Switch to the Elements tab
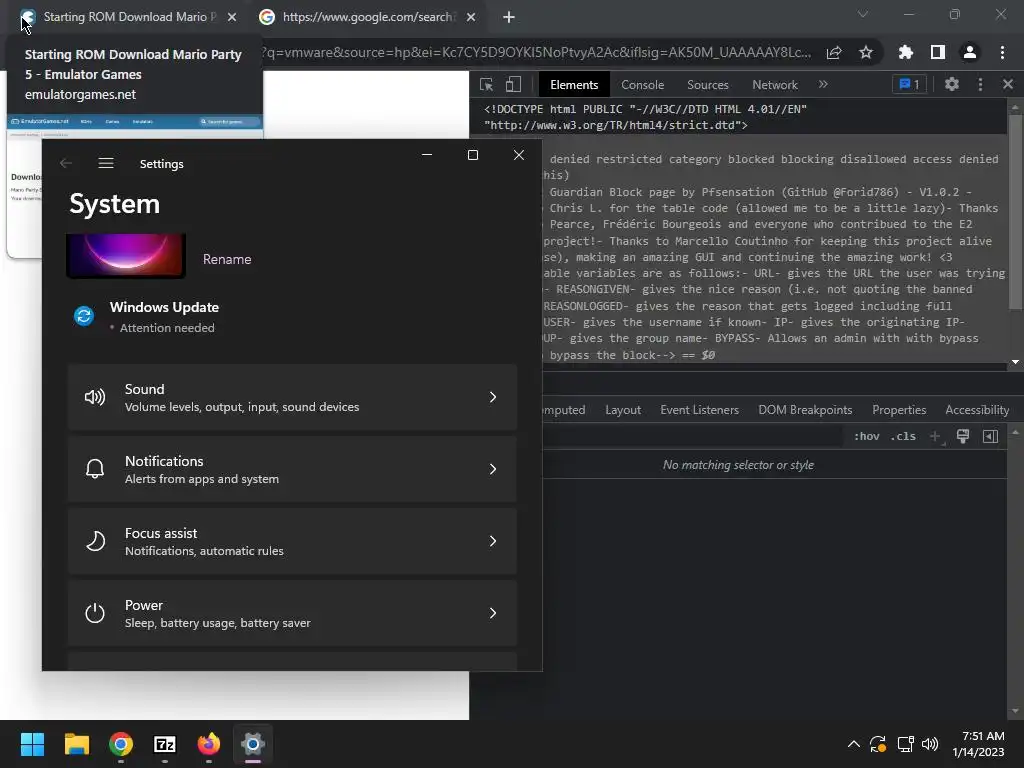This screenshot has height=768, width=1024. [x=573, y=85]
